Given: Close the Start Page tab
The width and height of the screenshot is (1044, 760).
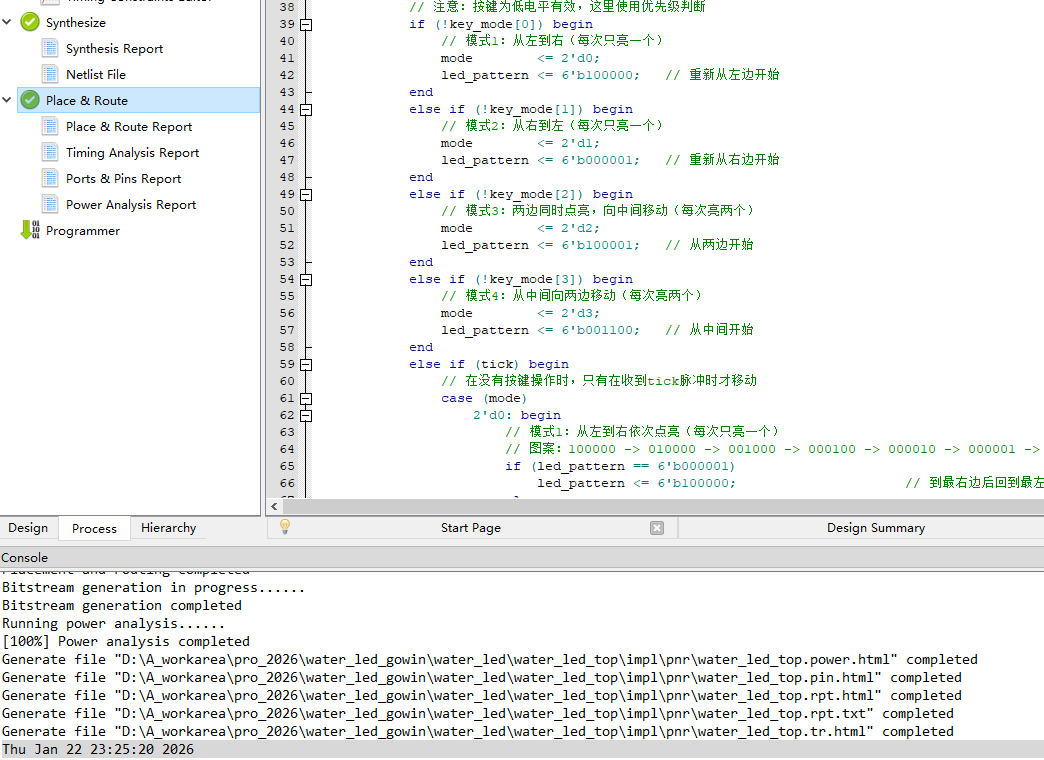Looking at the screenshot, I should coord(657,528).
